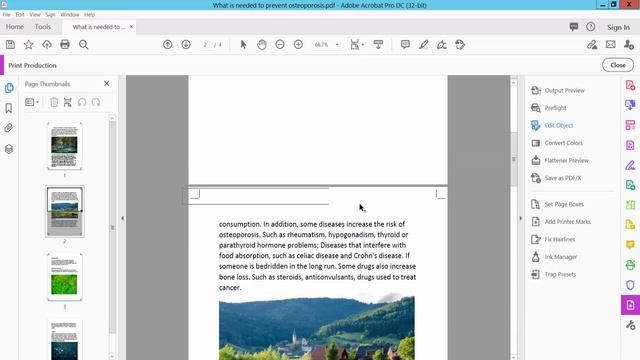Close the Page Thumbnails pane
This screenshot has height=360, width=640.
(x=107, y=83)
